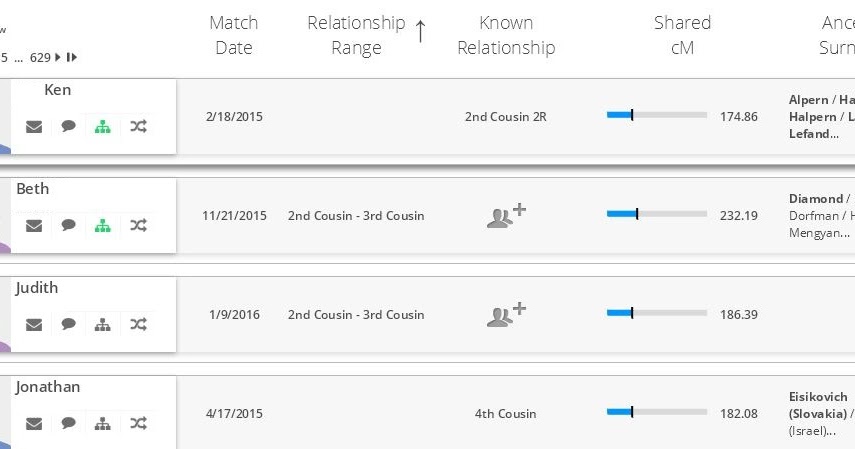Open Jonathan's family tree icon

pyautogui.click(x=102, y=423)
